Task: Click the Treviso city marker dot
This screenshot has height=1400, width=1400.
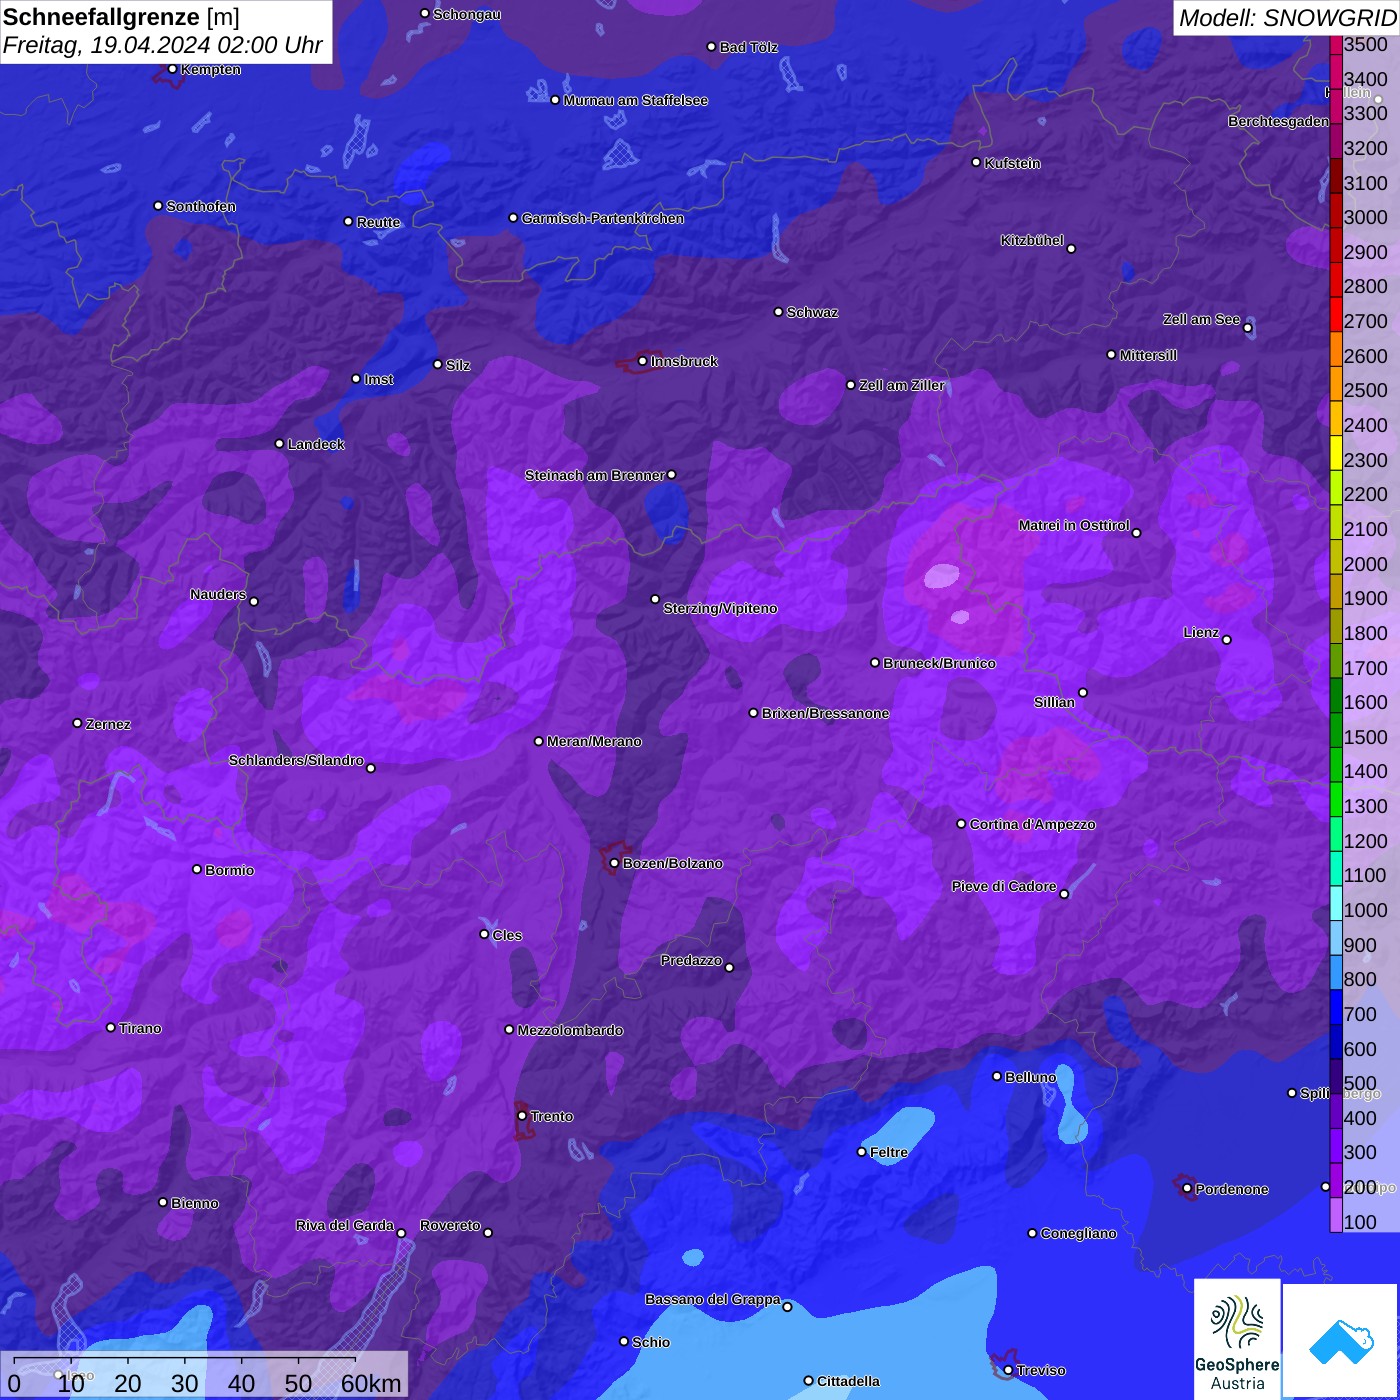Action: [1009, 1370]
